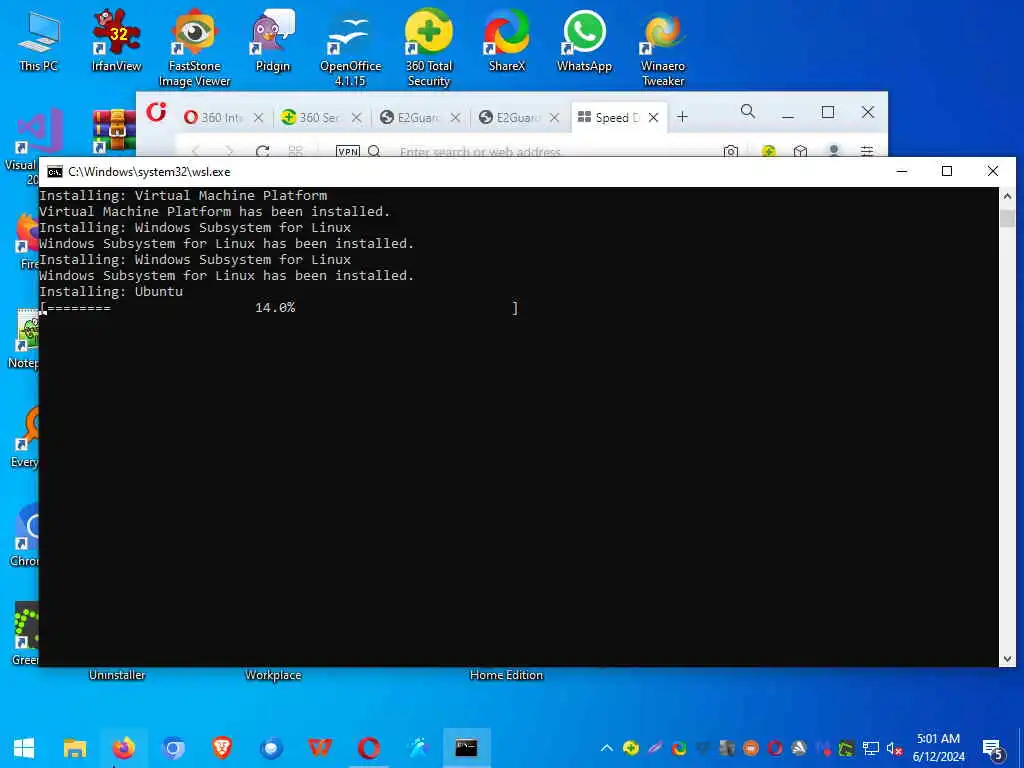Click the ShareX icon in the system tray
Image resolution: width=1024 pixels, height=768 pixels.
coord(679,748)
